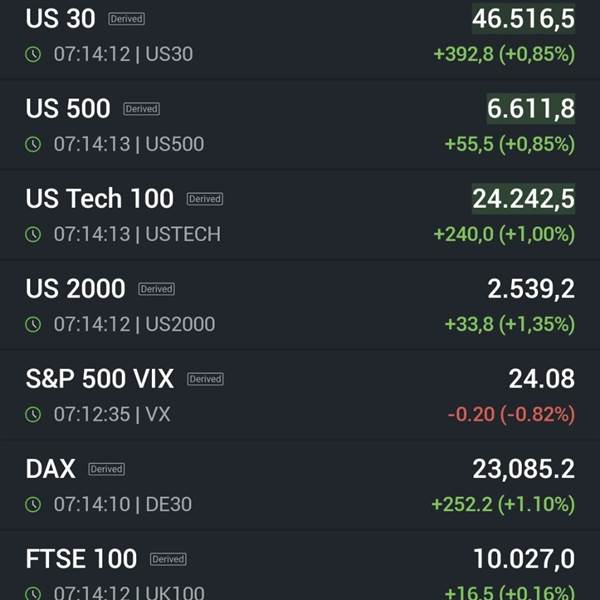
Task: Click the clock icon beside USTECH ticker
Action: click(x=33, y=234)
